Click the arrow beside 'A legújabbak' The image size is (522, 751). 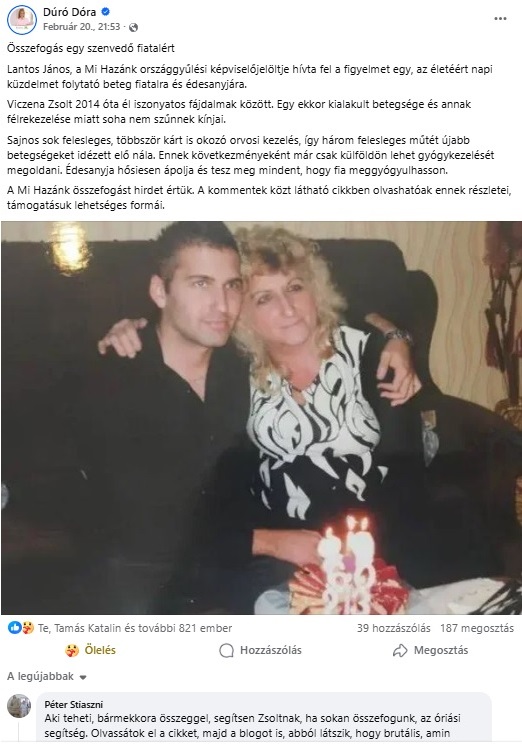(83, 677)
